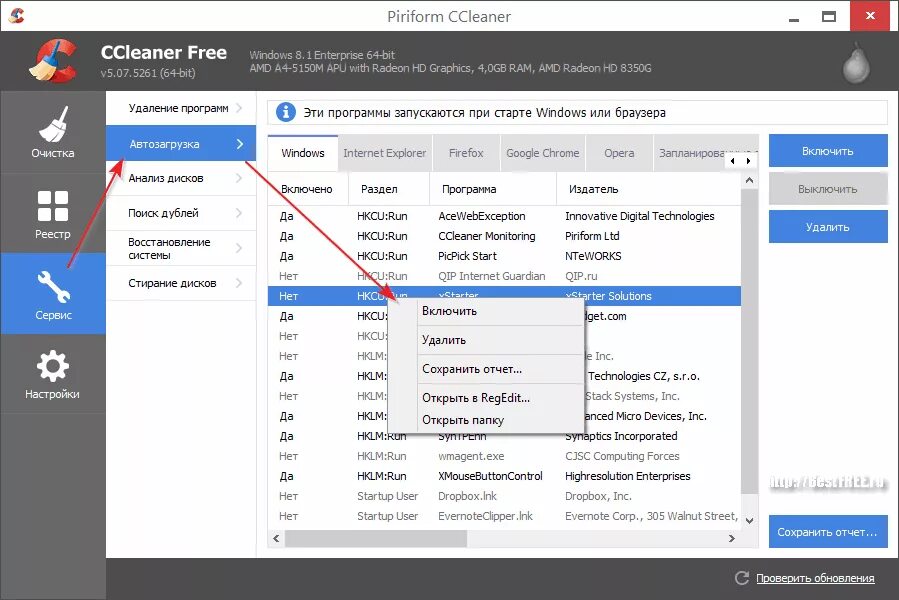Screen dimensions: 899x600
Task: Switch to Google Chrome tab
Action: (x=542, y=153)
